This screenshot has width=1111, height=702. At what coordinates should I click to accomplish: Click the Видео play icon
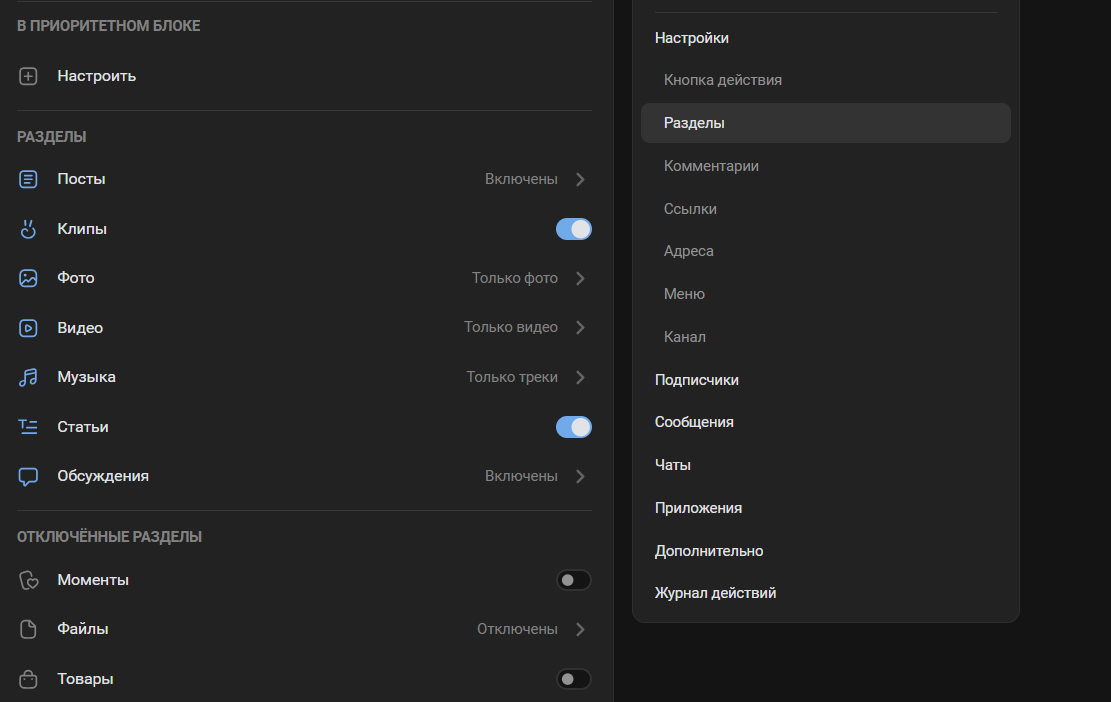pyautogui.click(x=28, y=328)
